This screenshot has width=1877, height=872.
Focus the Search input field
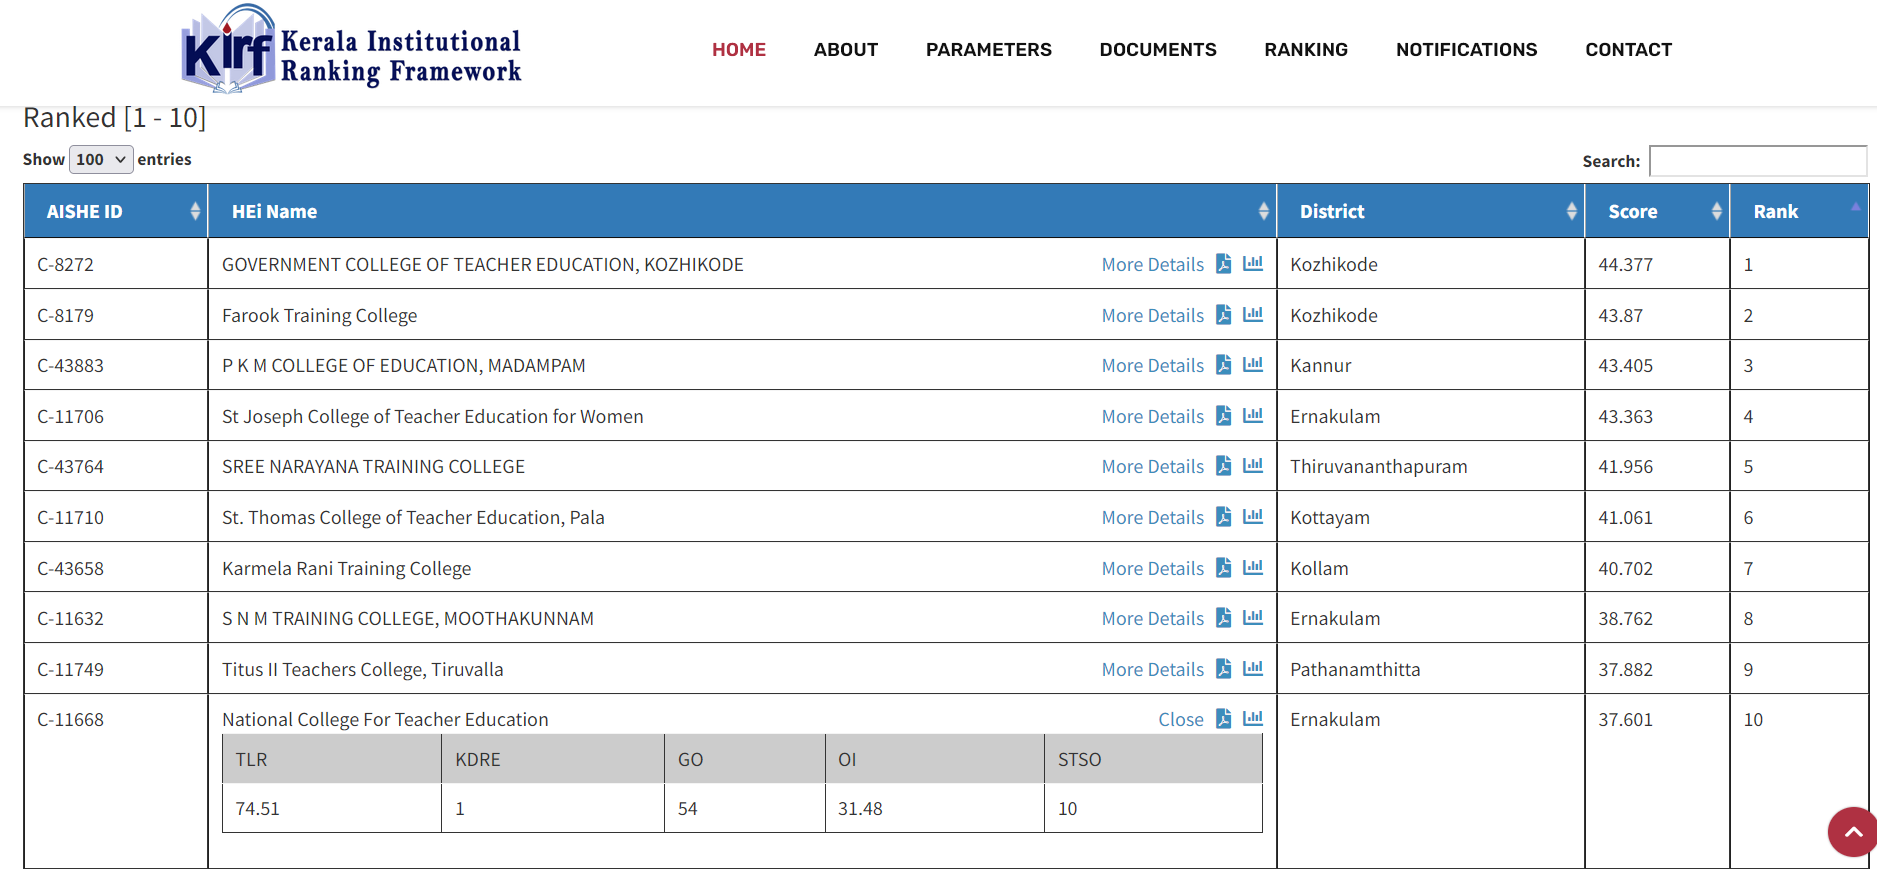click(1758, 161)
